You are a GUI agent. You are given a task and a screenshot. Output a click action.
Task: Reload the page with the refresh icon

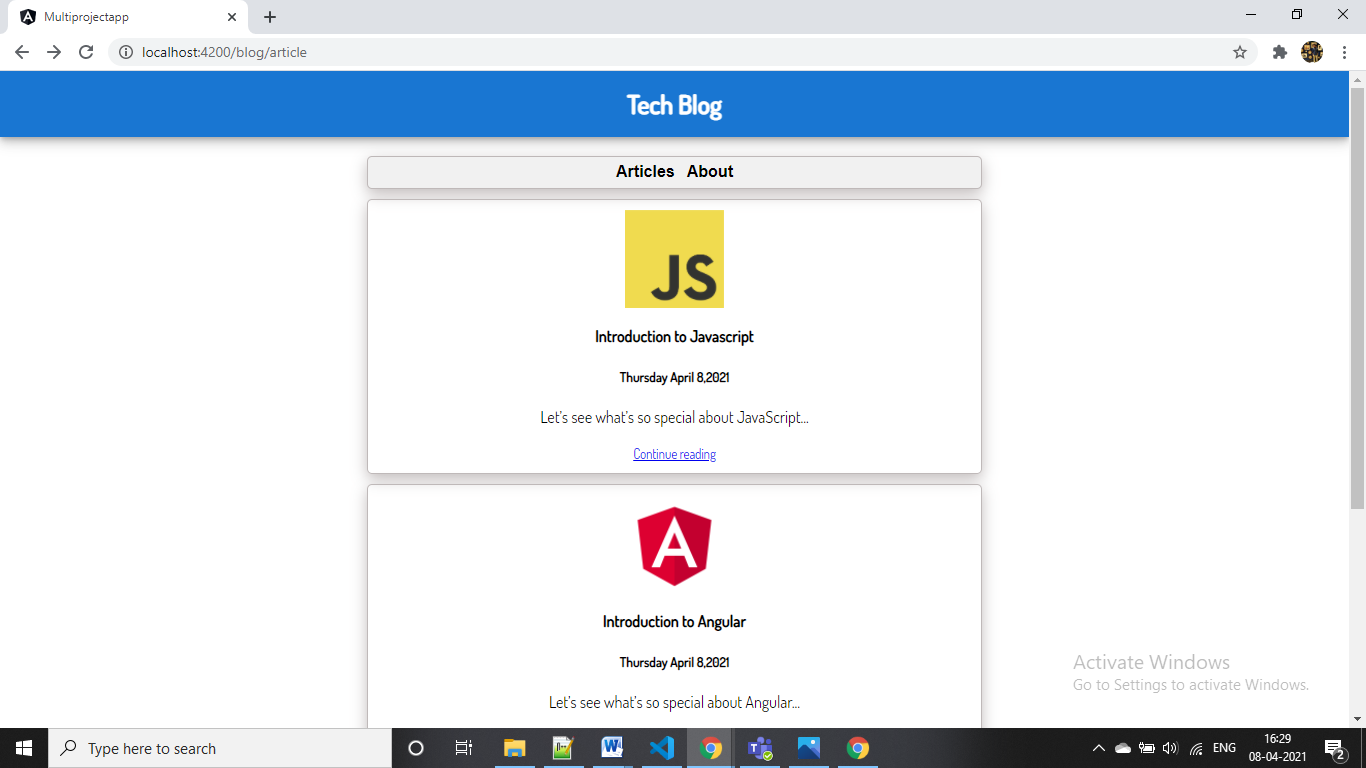tap(86, 52)
